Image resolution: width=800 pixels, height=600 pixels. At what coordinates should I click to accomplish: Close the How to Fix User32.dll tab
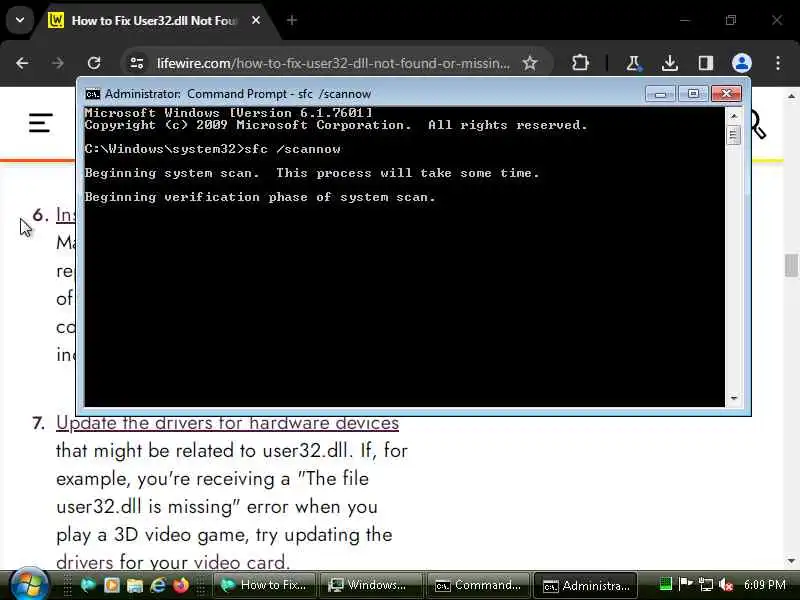[256, 20]
